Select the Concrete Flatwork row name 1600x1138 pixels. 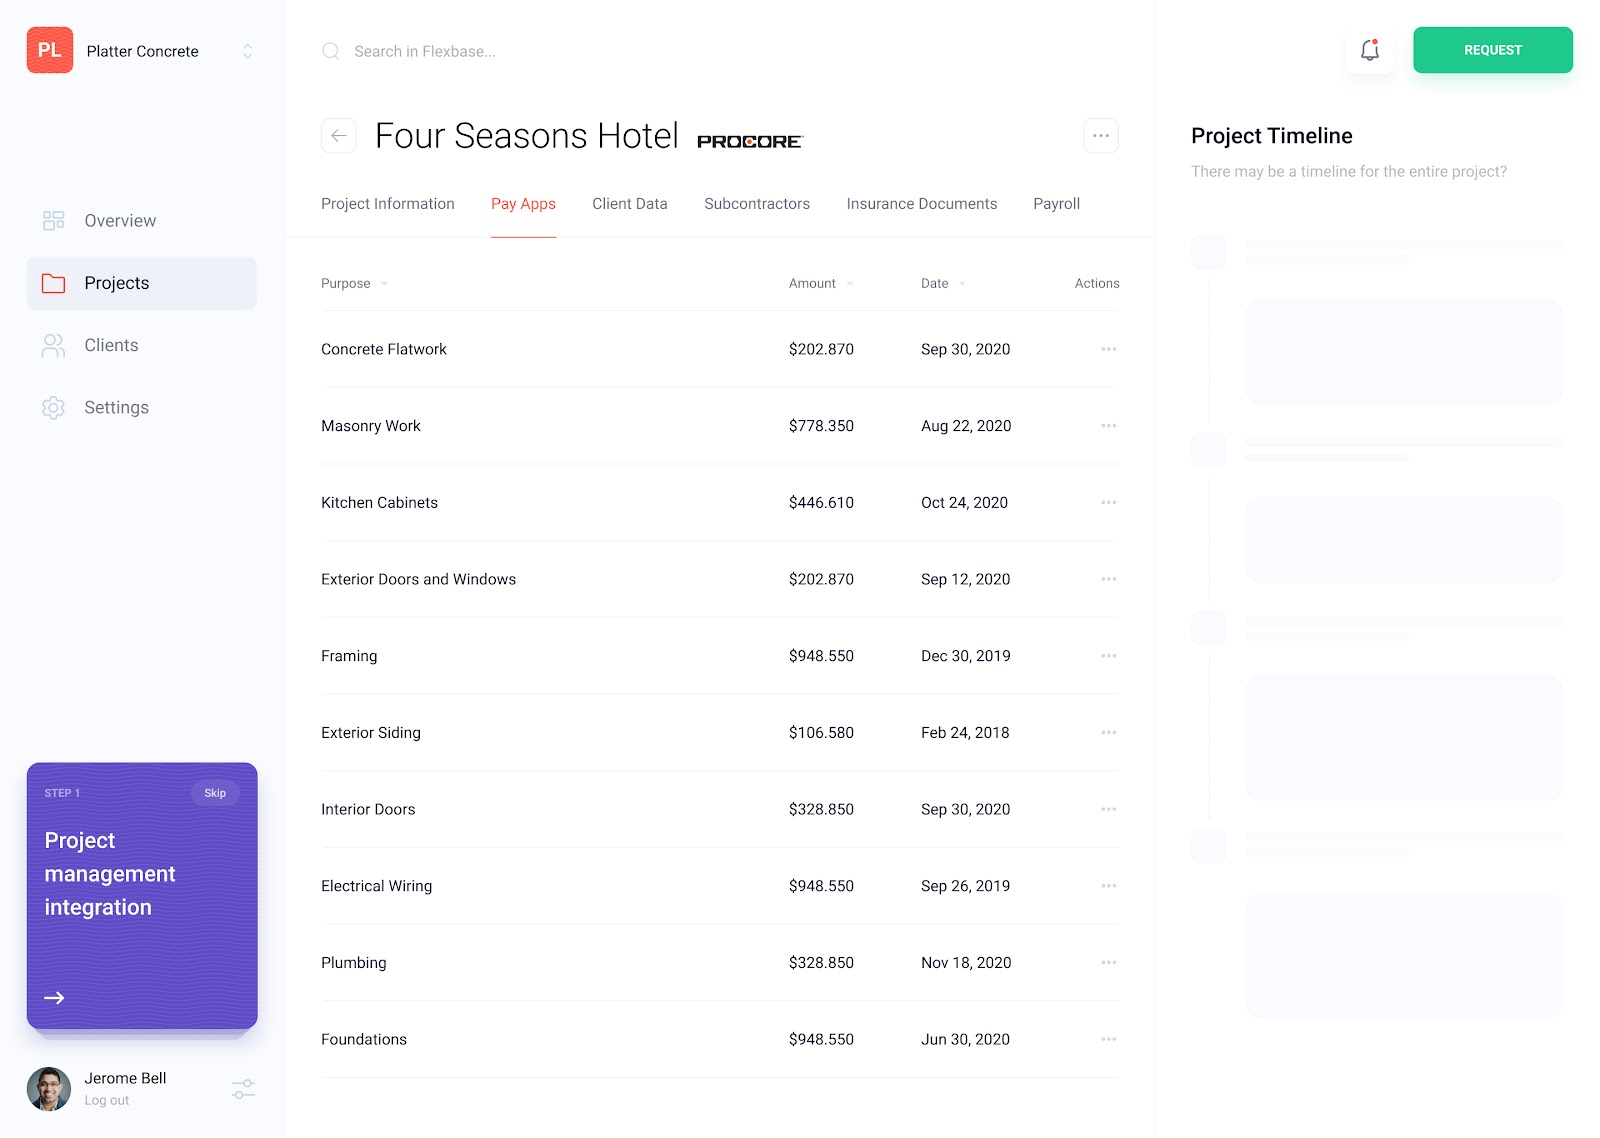coord(384,349)
